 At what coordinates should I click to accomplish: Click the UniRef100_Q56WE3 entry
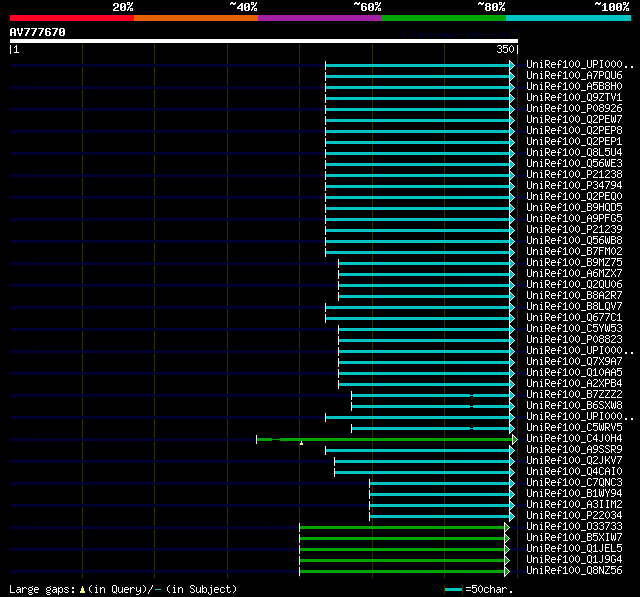coord(574,164)
